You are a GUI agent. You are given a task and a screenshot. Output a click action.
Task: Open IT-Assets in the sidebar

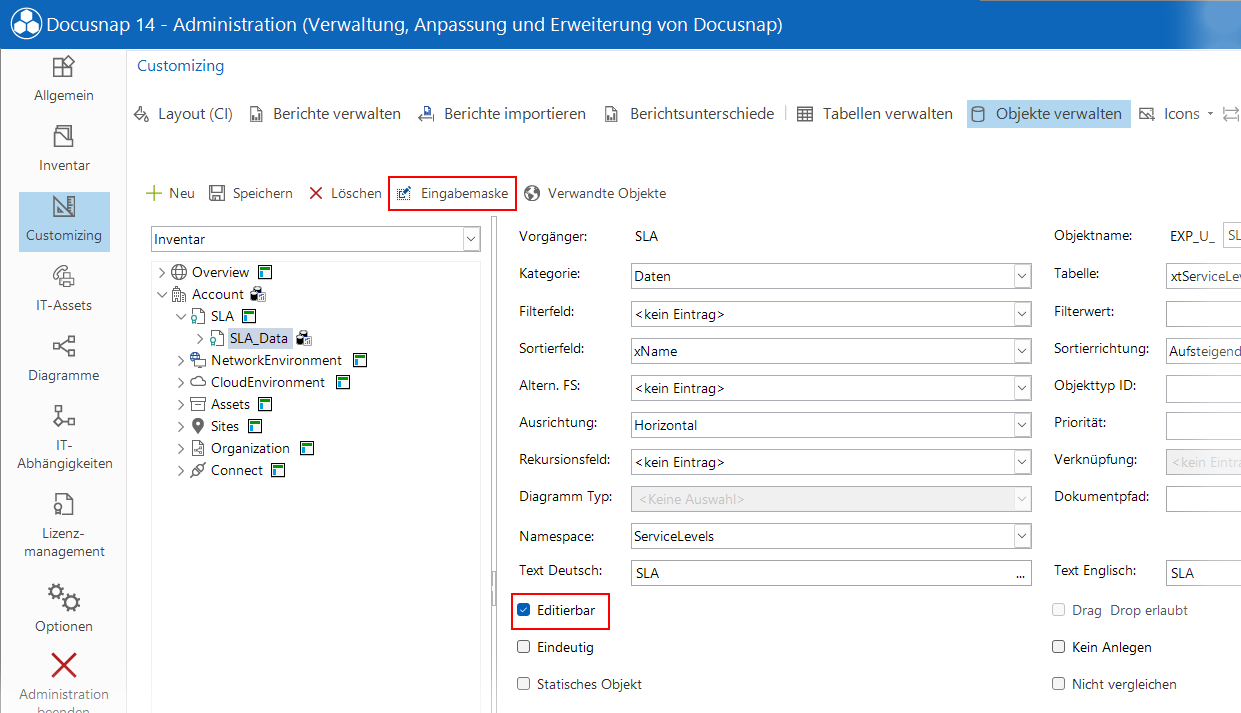(x=64, y=289)
